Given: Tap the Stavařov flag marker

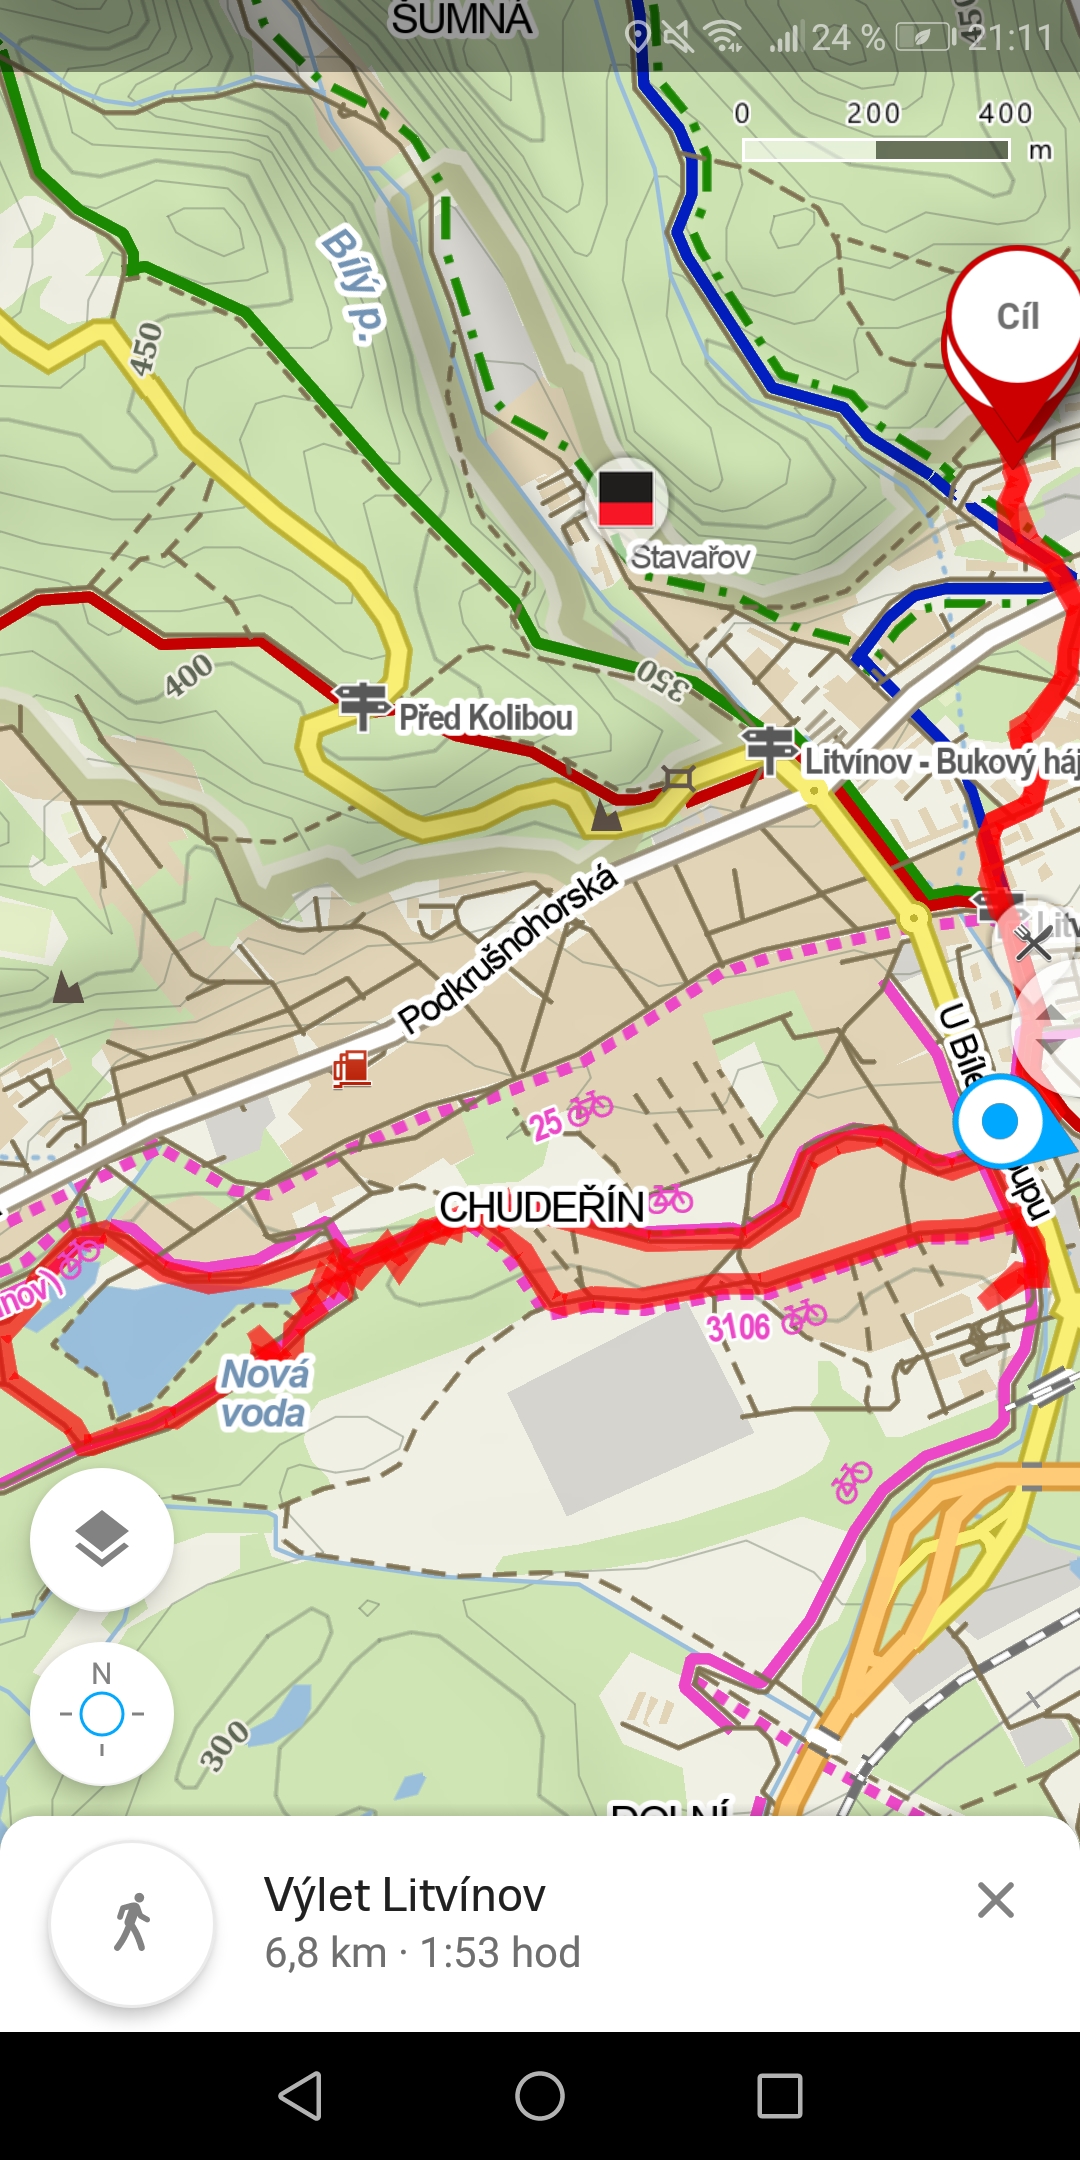Looking at the screenshot, I should 626,497.
